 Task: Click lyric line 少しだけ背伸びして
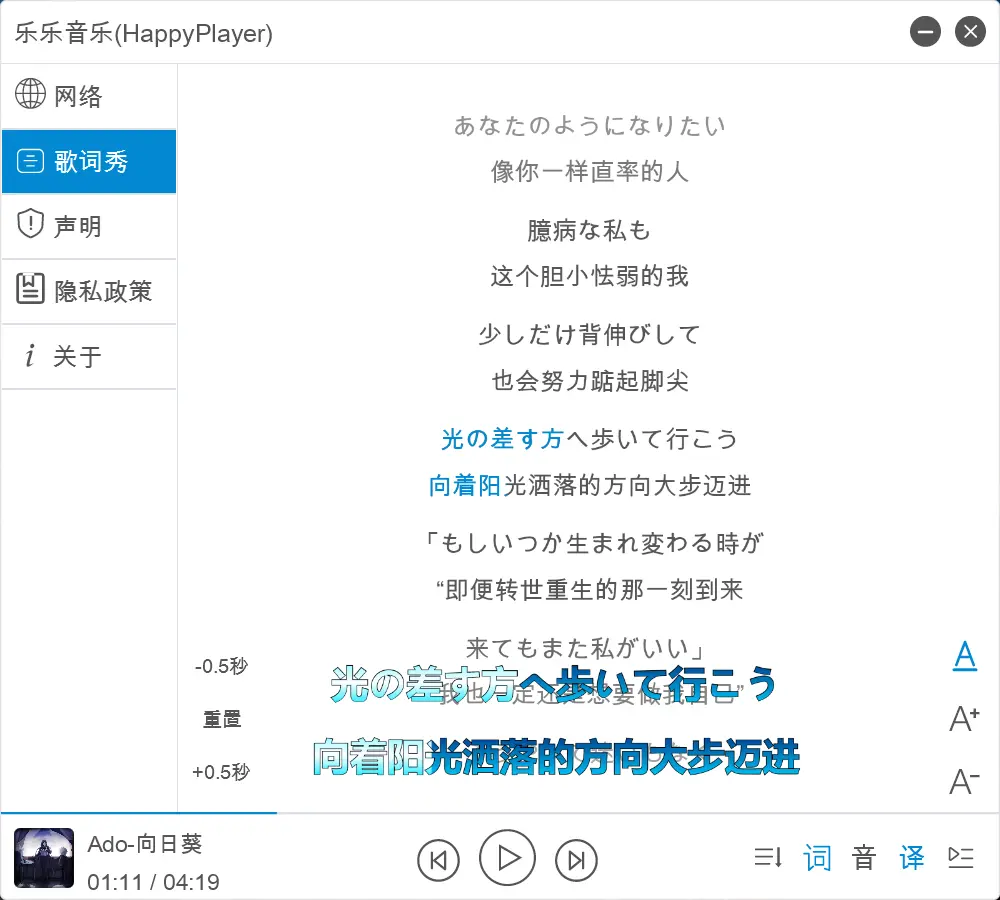[589, 334]
